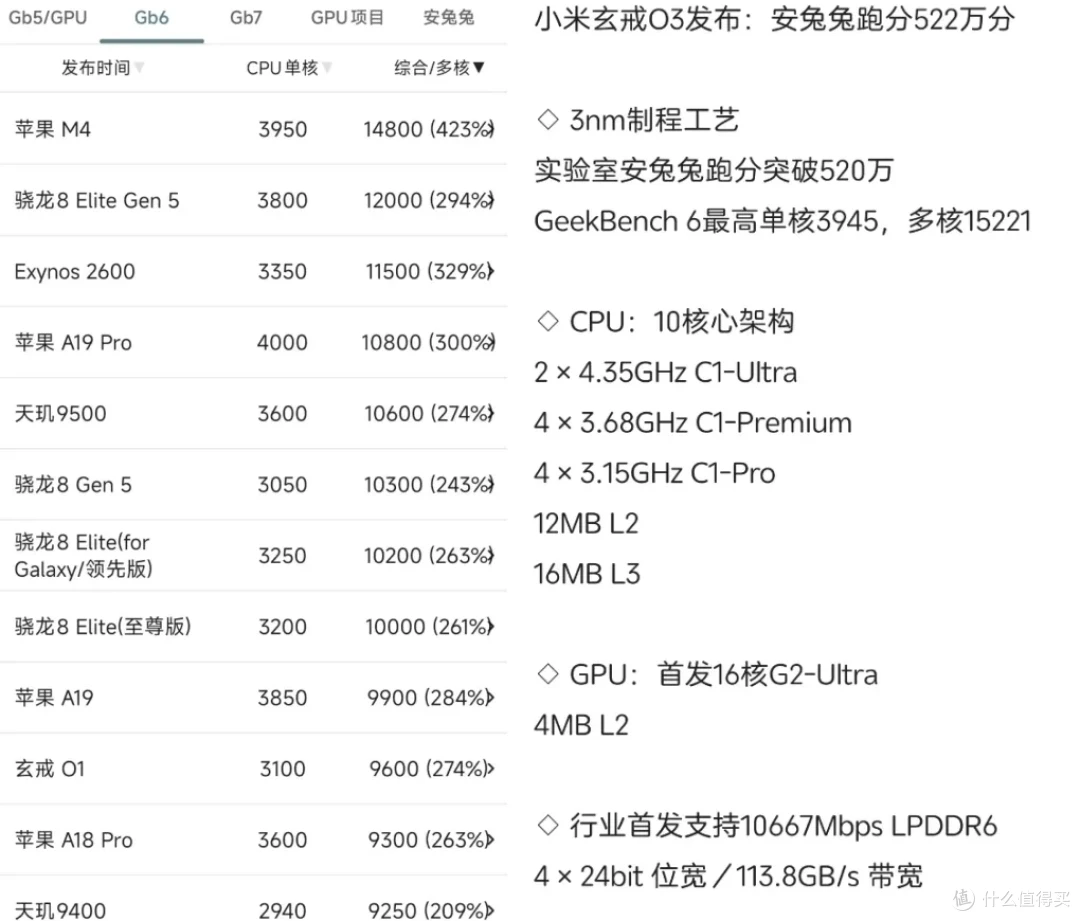Sort by 综合/多核 column header
This screenshot has height=921, width=1080.
[439, 68]
